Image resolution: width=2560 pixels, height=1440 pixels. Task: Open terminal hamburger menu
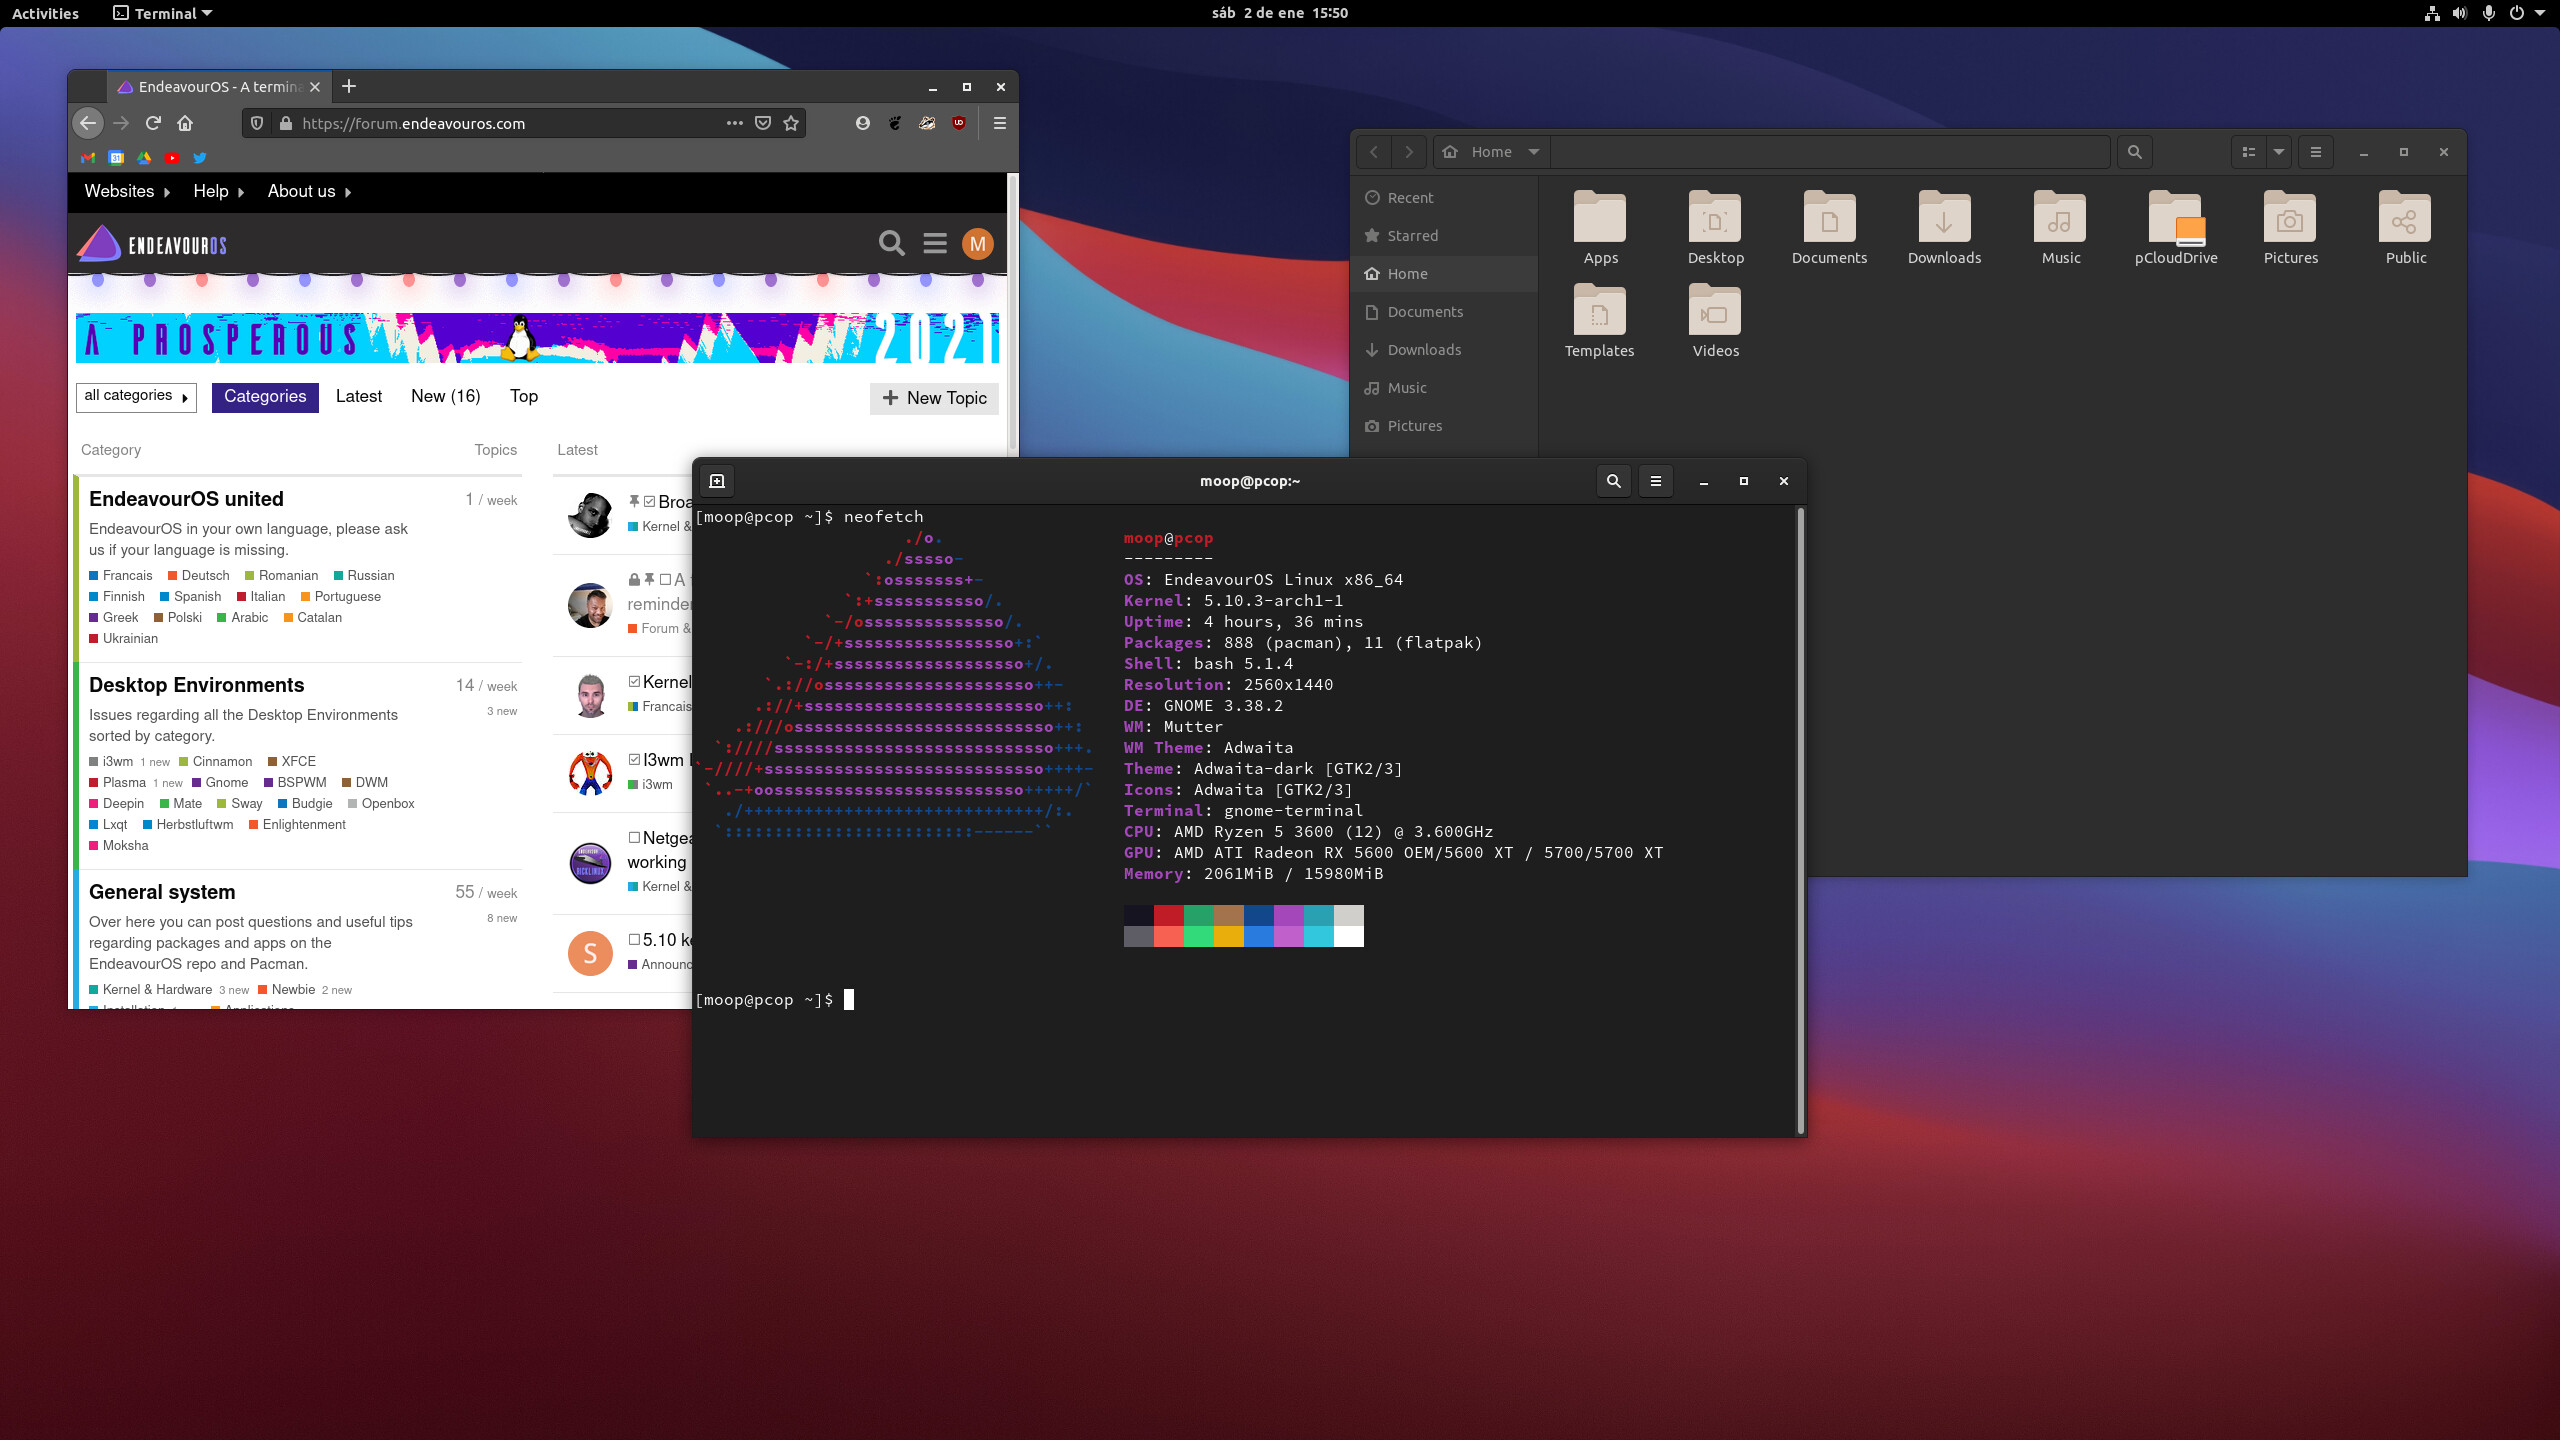pos(1655,481)
